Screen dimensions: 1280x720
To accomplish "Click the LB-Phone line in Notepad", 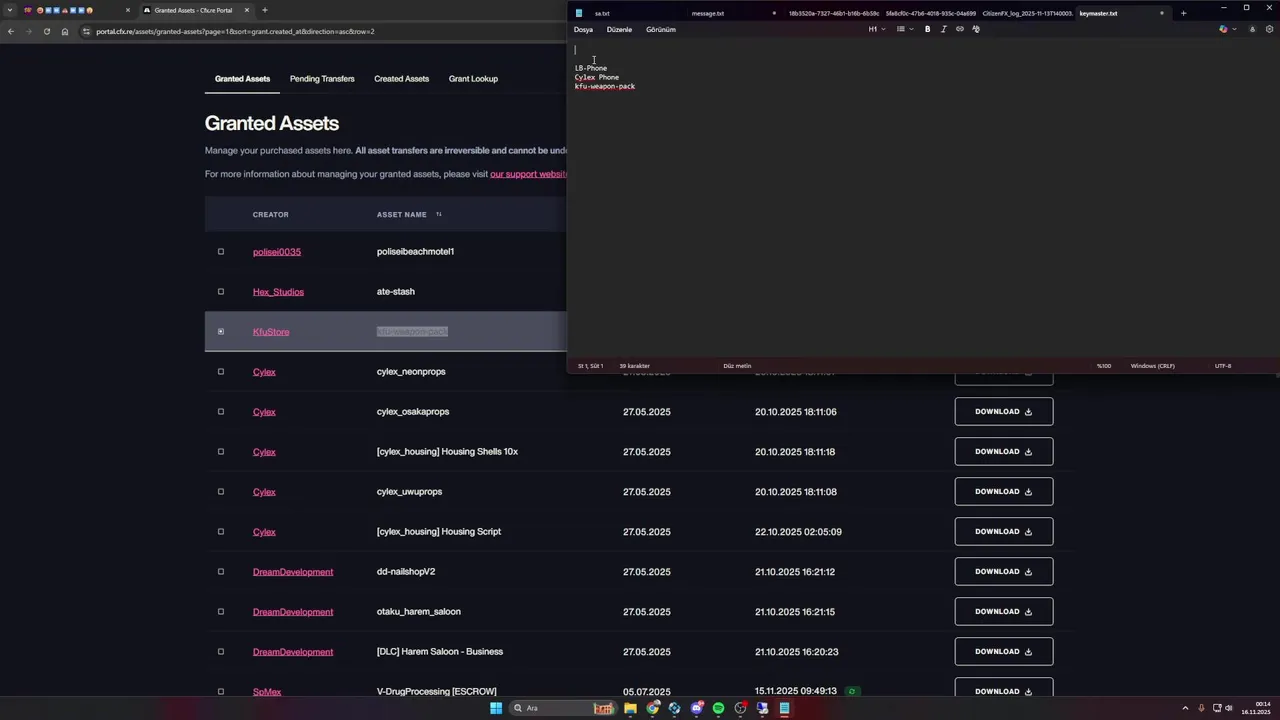I will (591, 68).
